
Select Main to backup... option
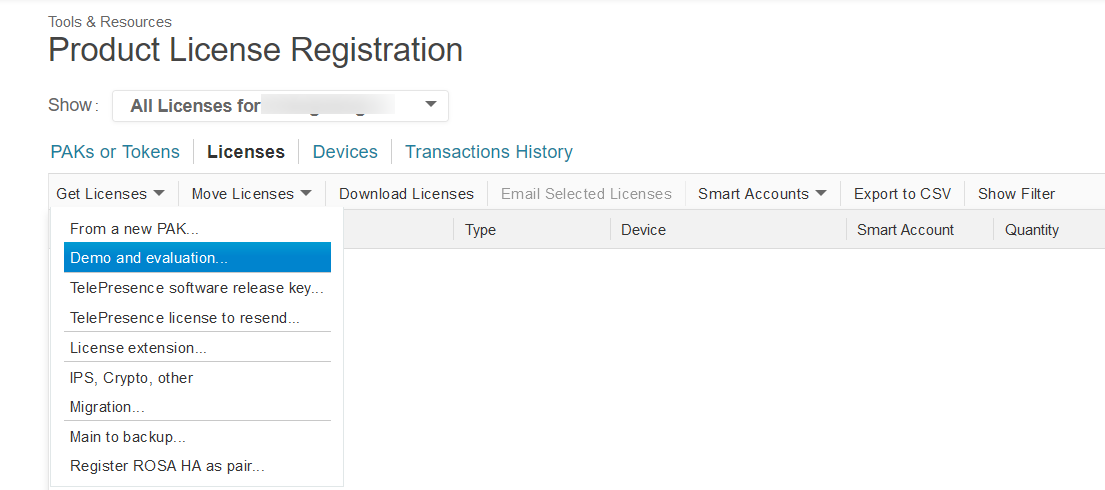197,436
